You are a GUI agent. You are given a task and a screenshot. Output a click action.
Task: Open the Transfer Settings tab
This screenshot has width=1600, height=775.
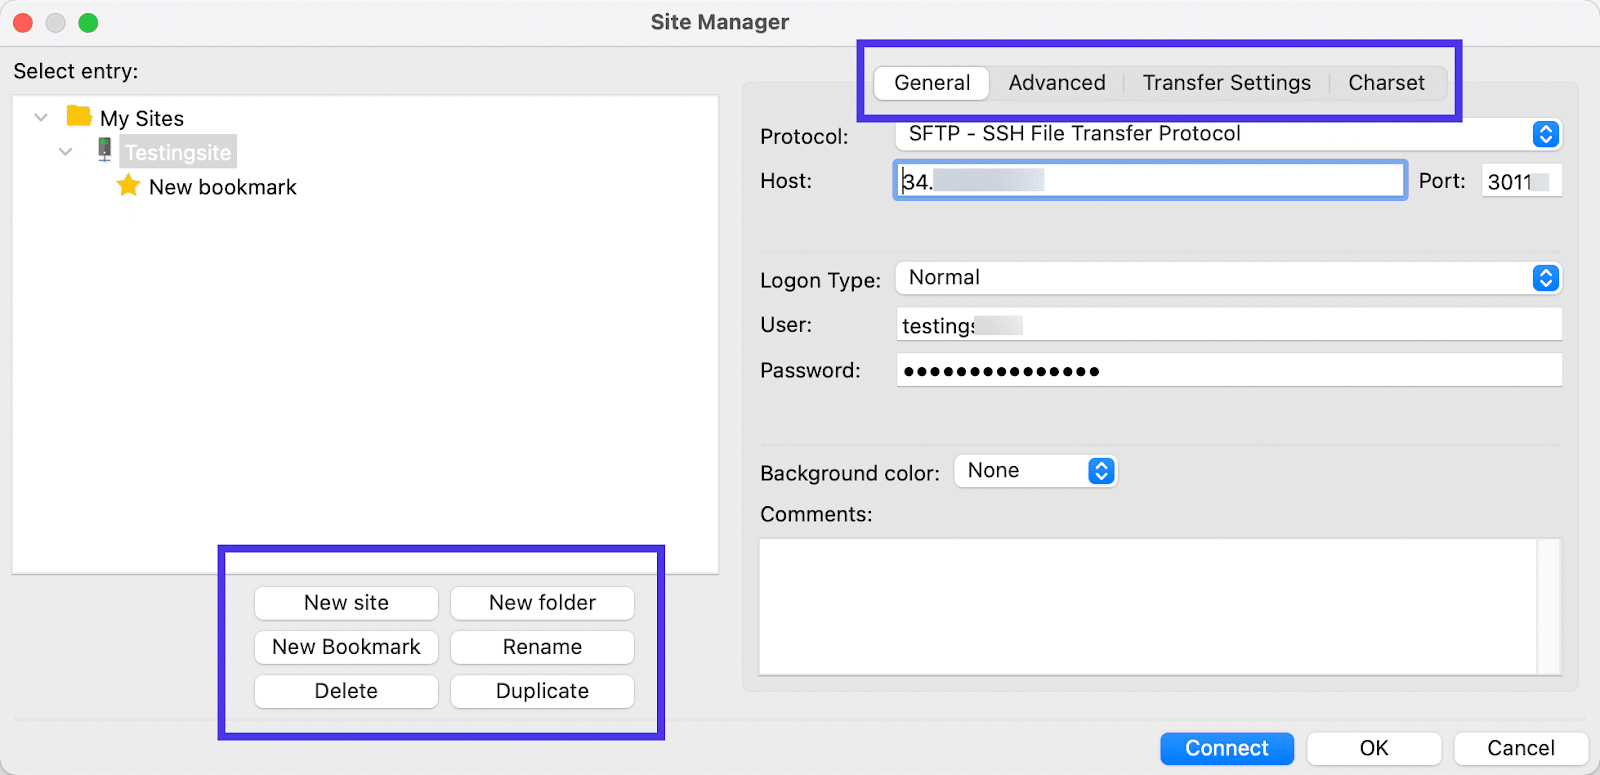pos(1226,83)
